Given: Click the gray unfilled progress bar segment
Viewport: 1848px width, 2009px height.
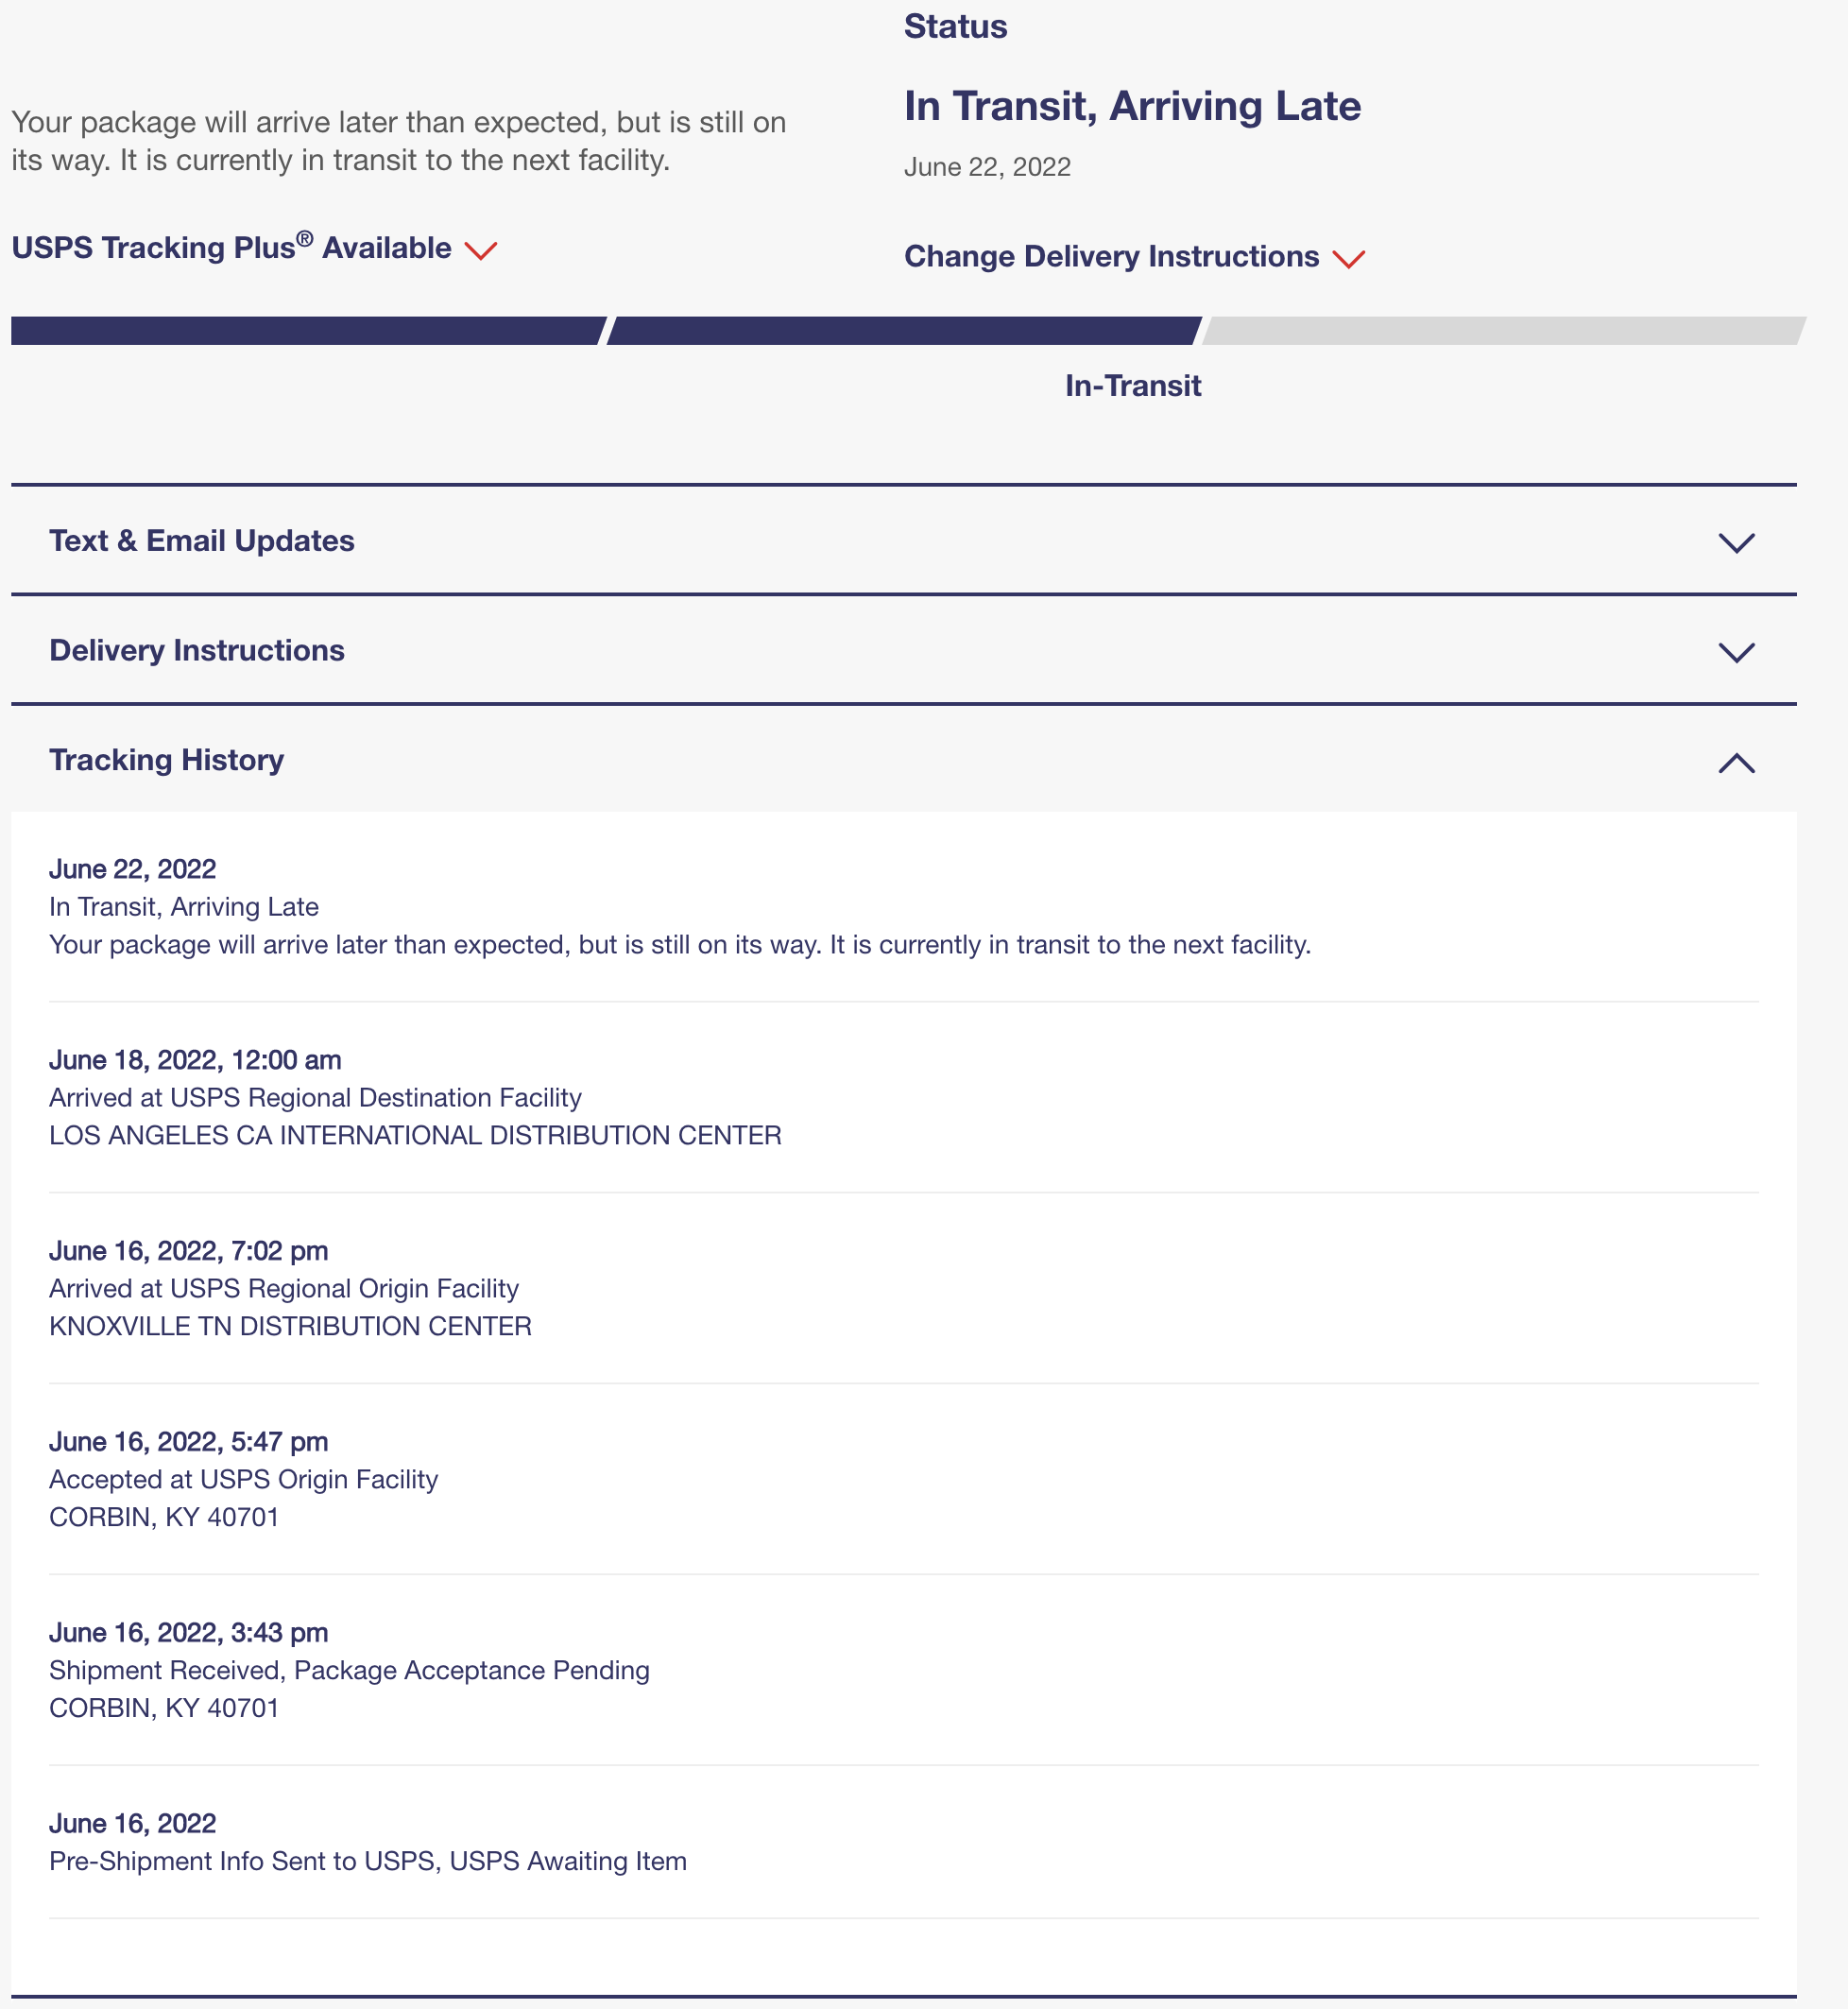Looking at the screenshot, I should click(1503, 331).
